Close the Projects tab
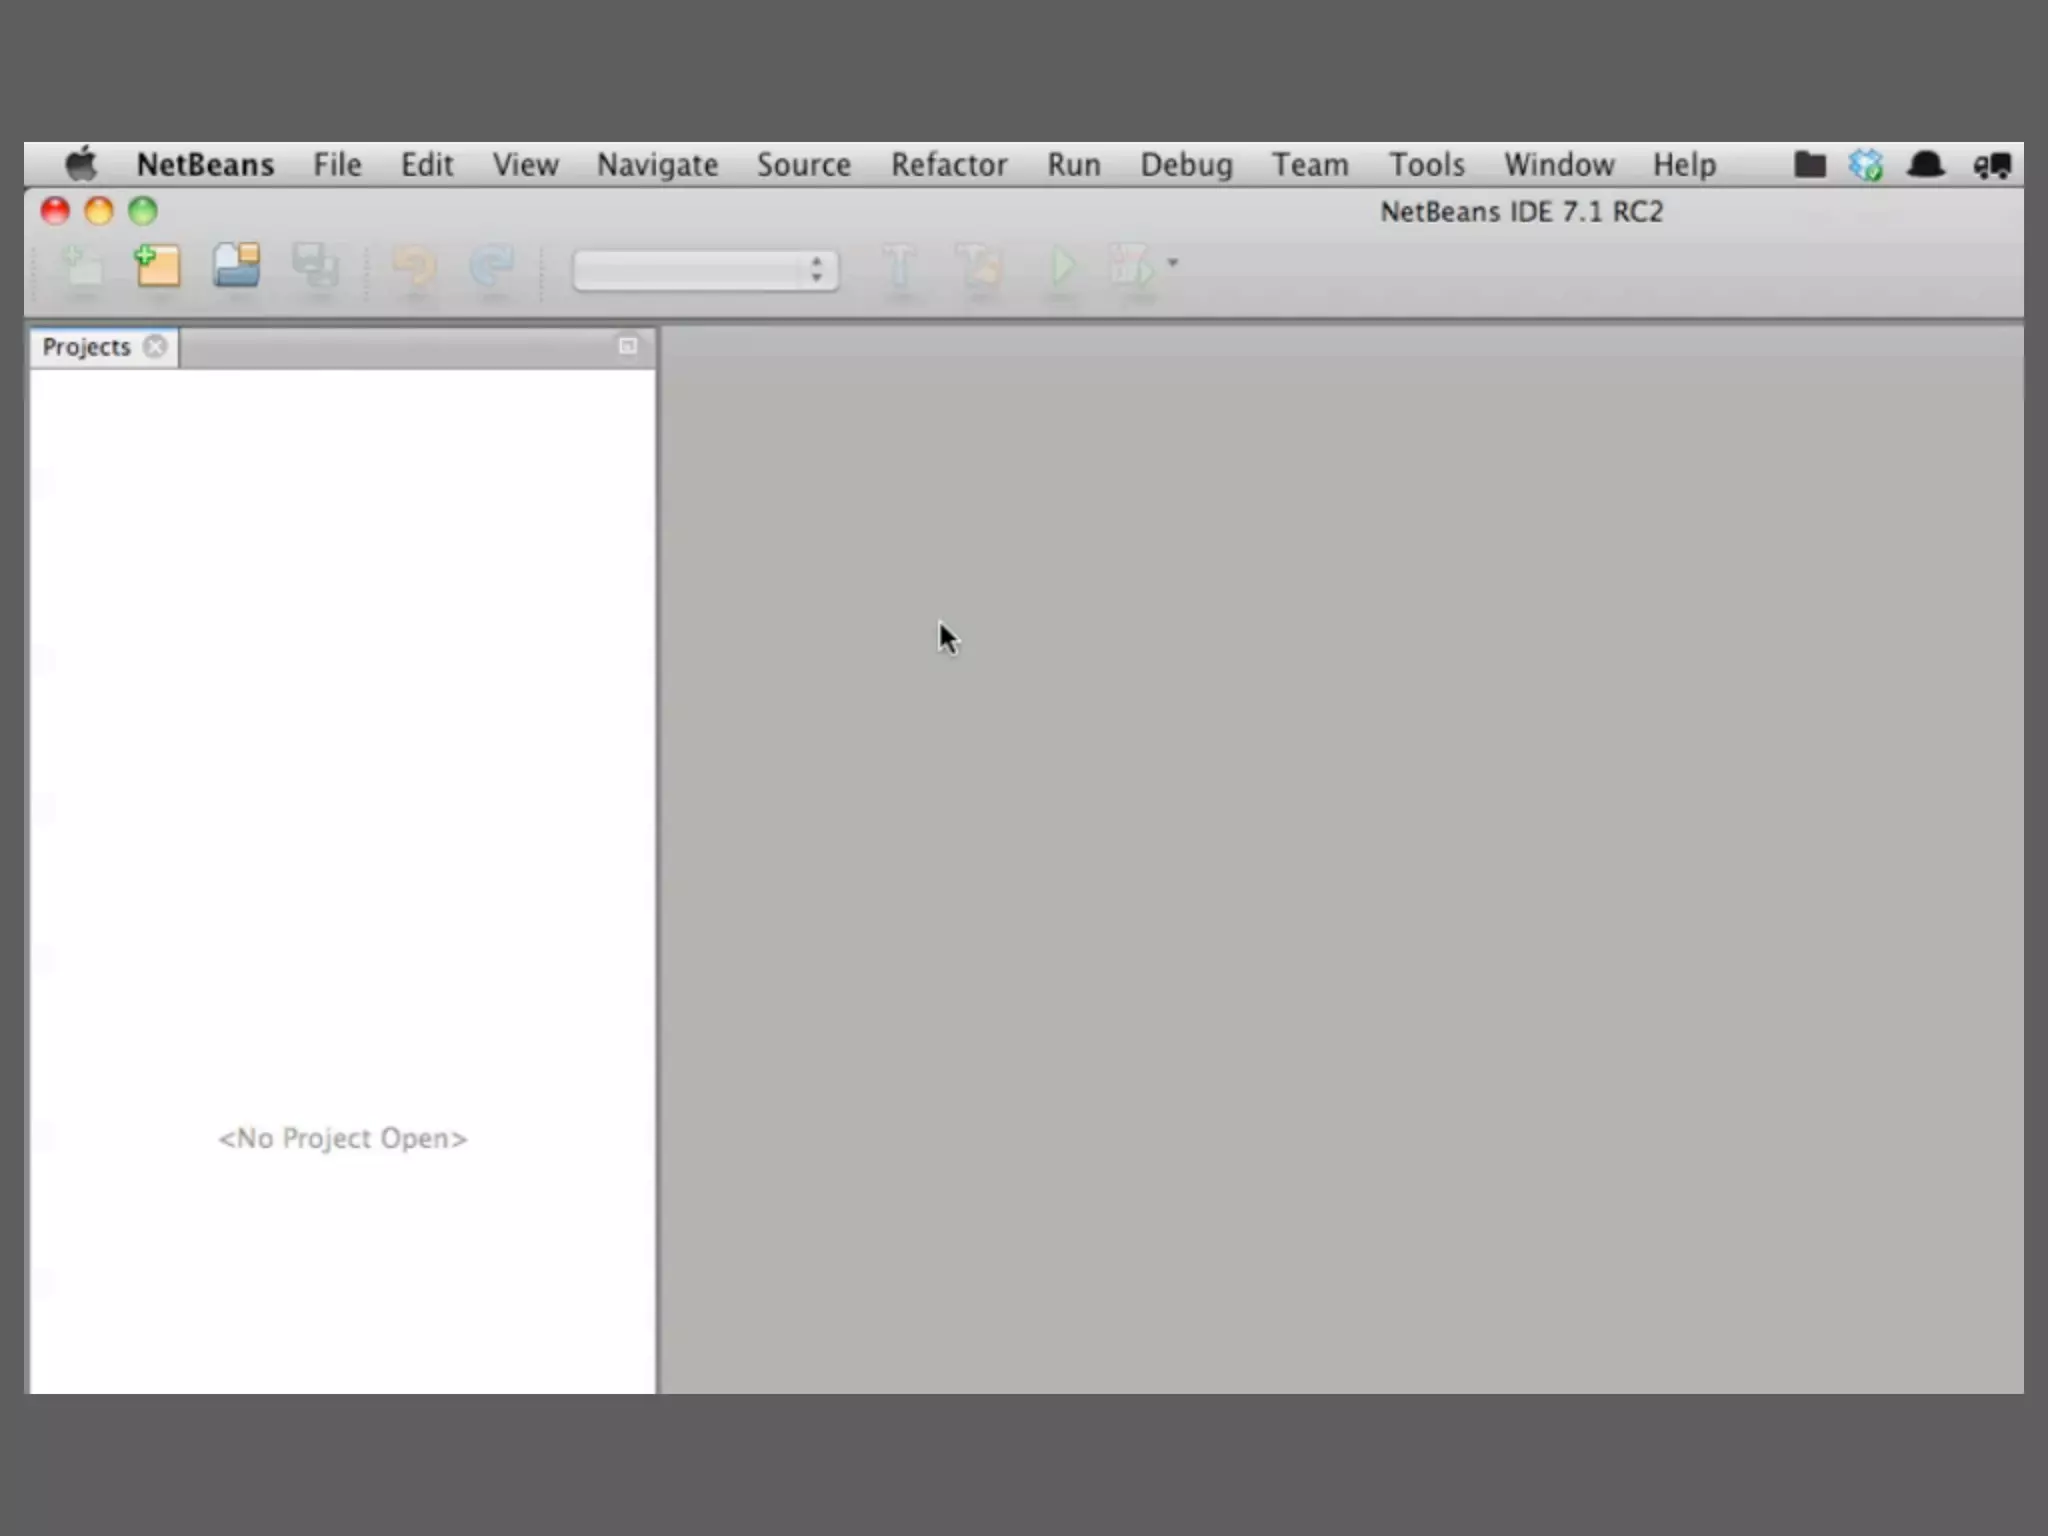This screenshot has width=2048, height=1536. pos(155,347)
